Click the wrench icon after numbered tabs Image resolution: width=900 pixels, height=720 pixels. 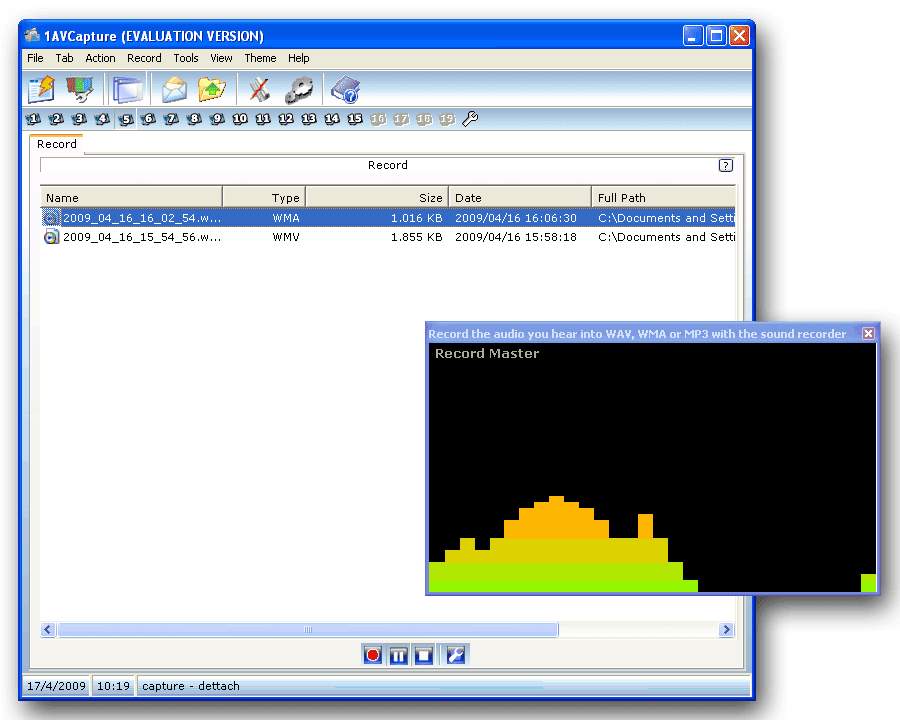click(470, 119)
